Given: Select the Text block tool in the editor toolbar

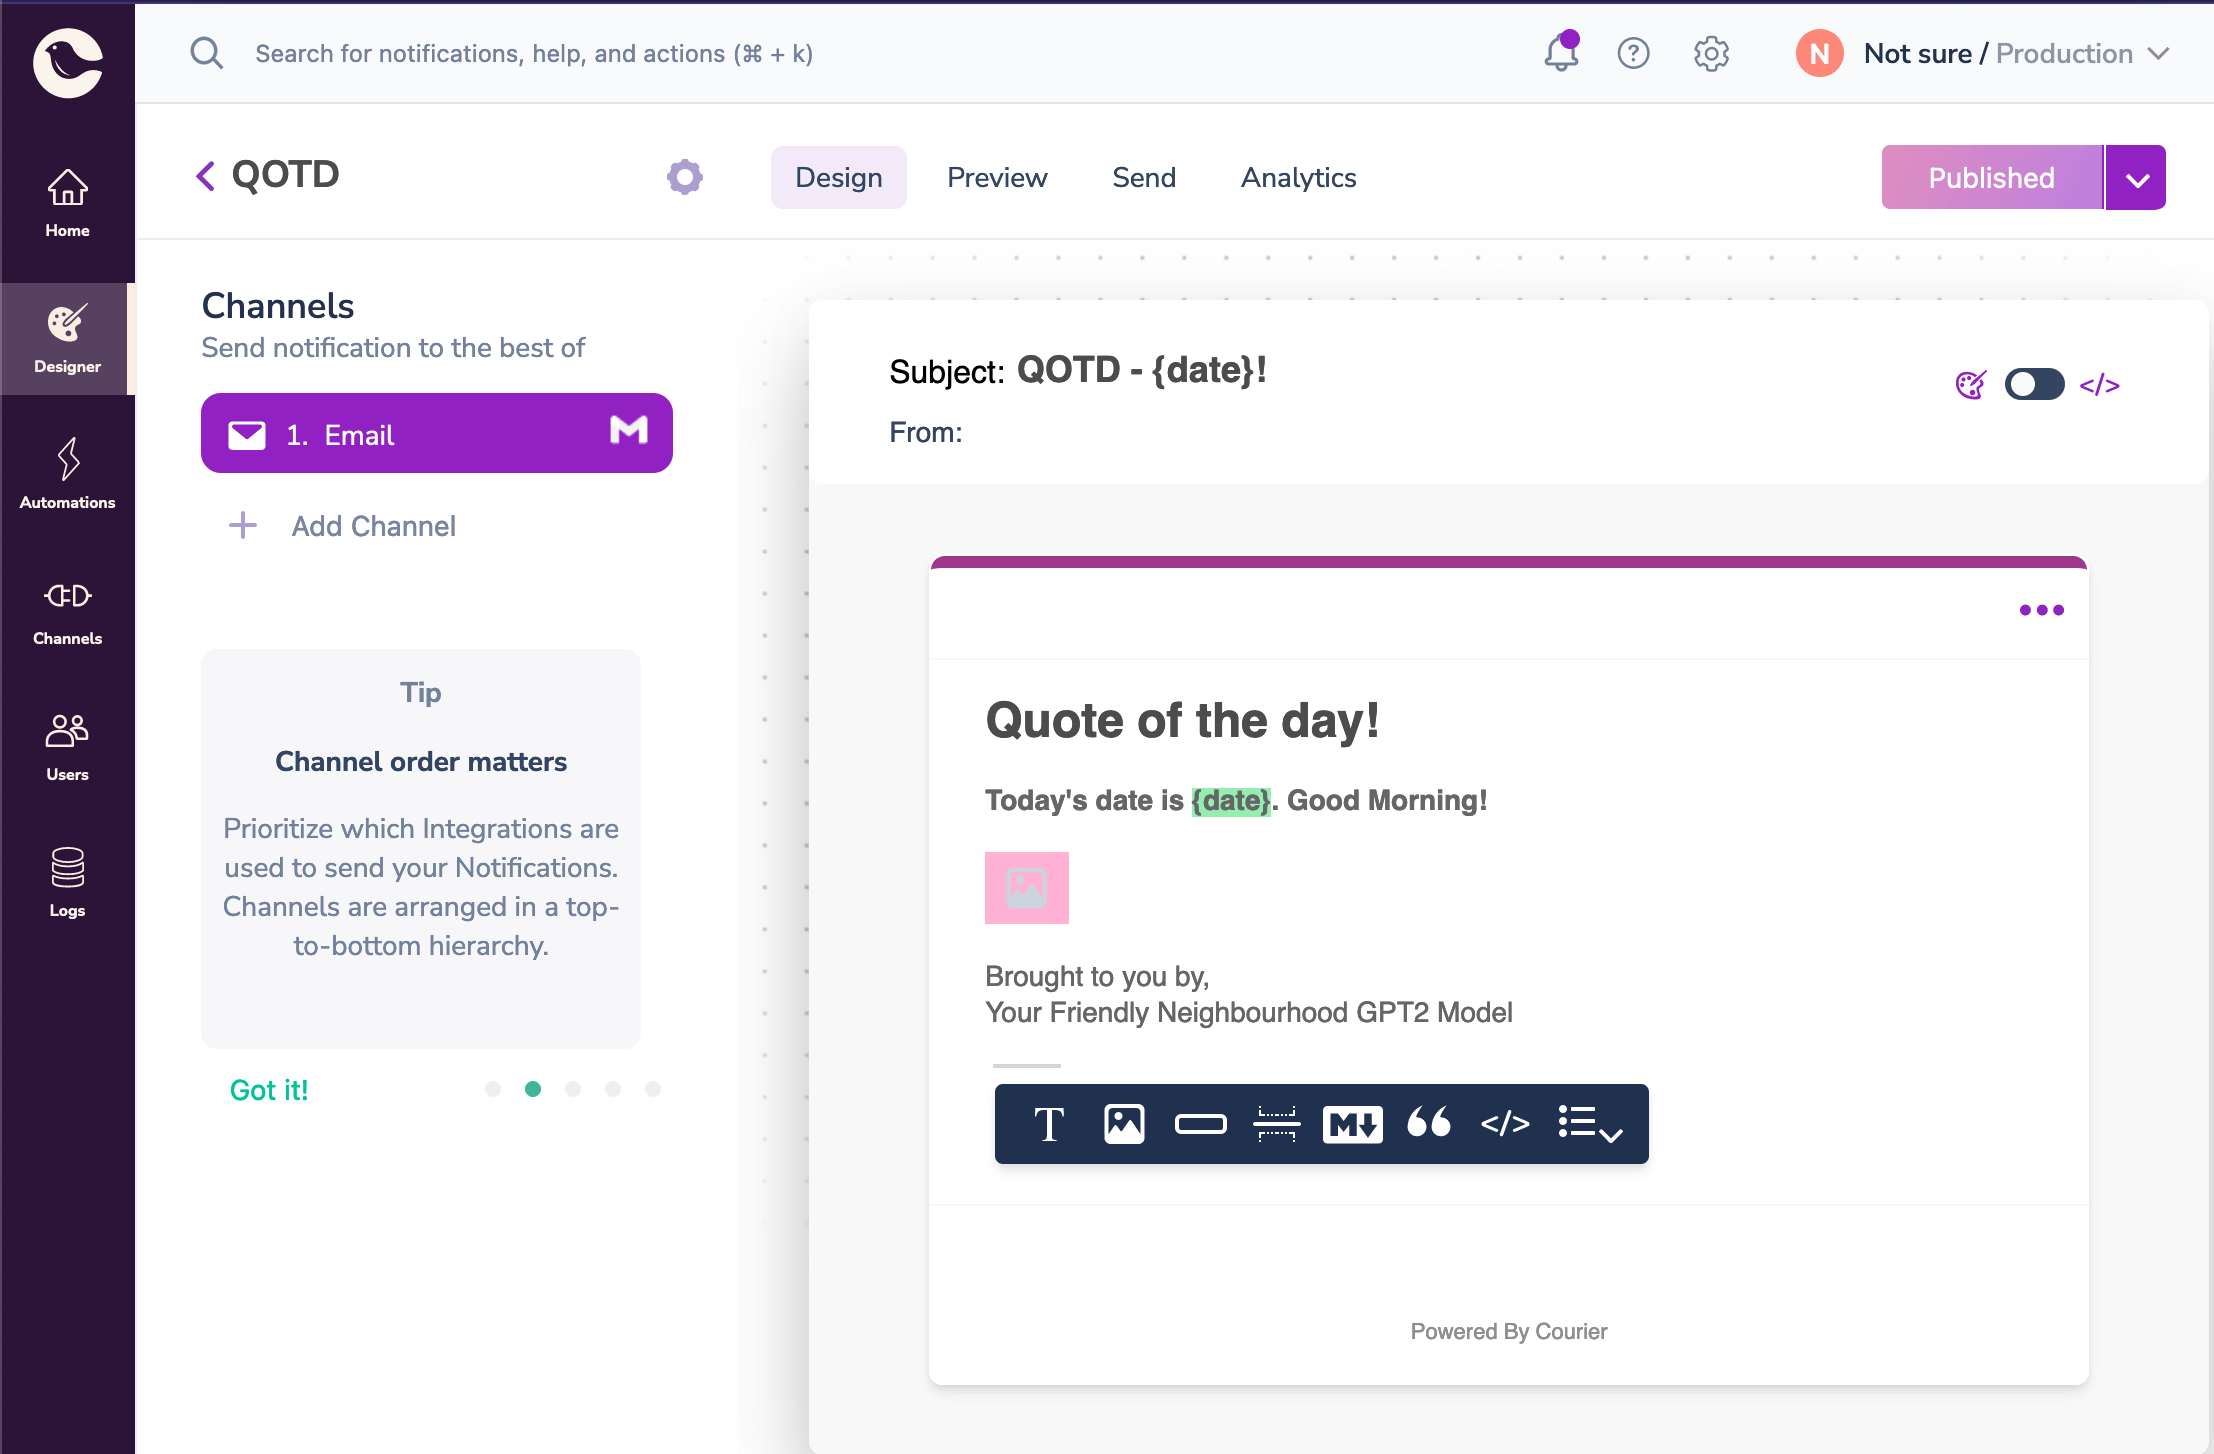Looking at the screenshot, I should pyautogui.click(x=1048, y=1123).
